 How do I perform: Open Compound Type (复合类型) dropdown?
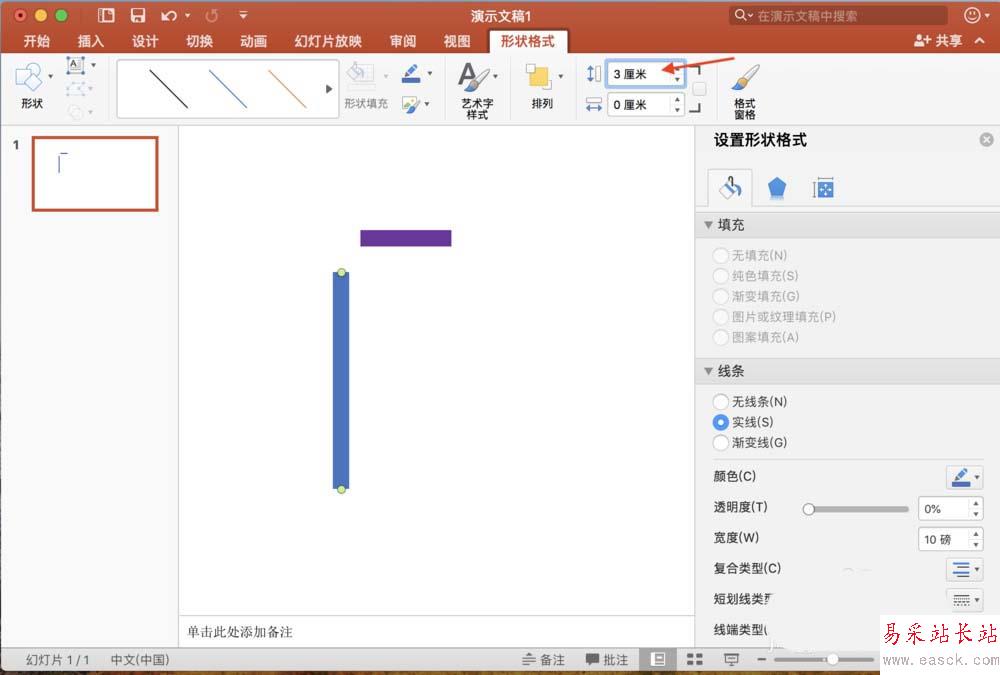[x=964, y=568]
